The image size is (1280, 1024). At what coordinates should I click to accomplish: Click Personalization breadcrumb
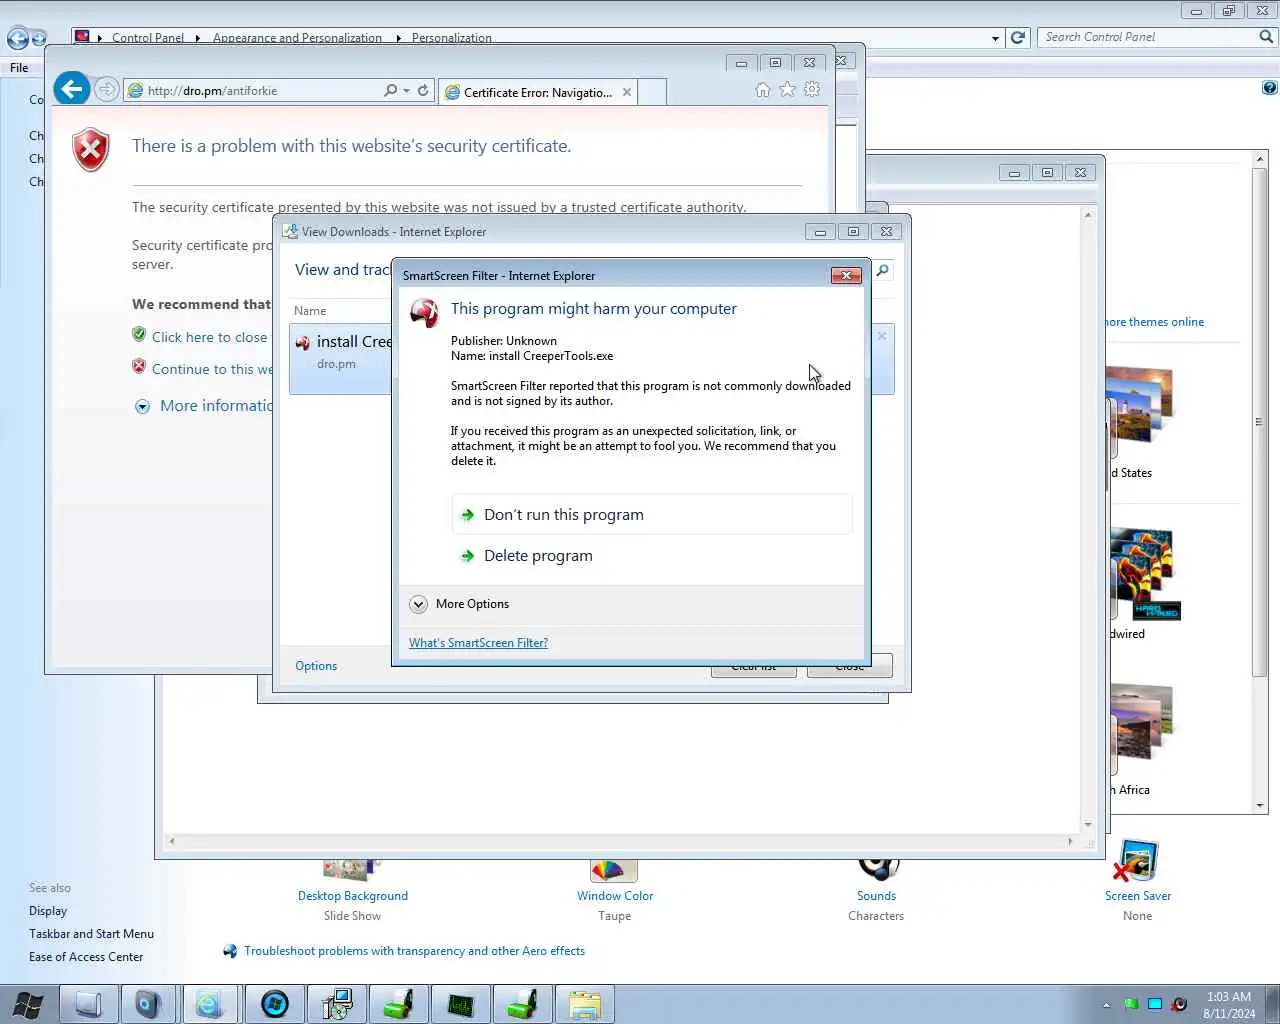click(x=452, y=38)
